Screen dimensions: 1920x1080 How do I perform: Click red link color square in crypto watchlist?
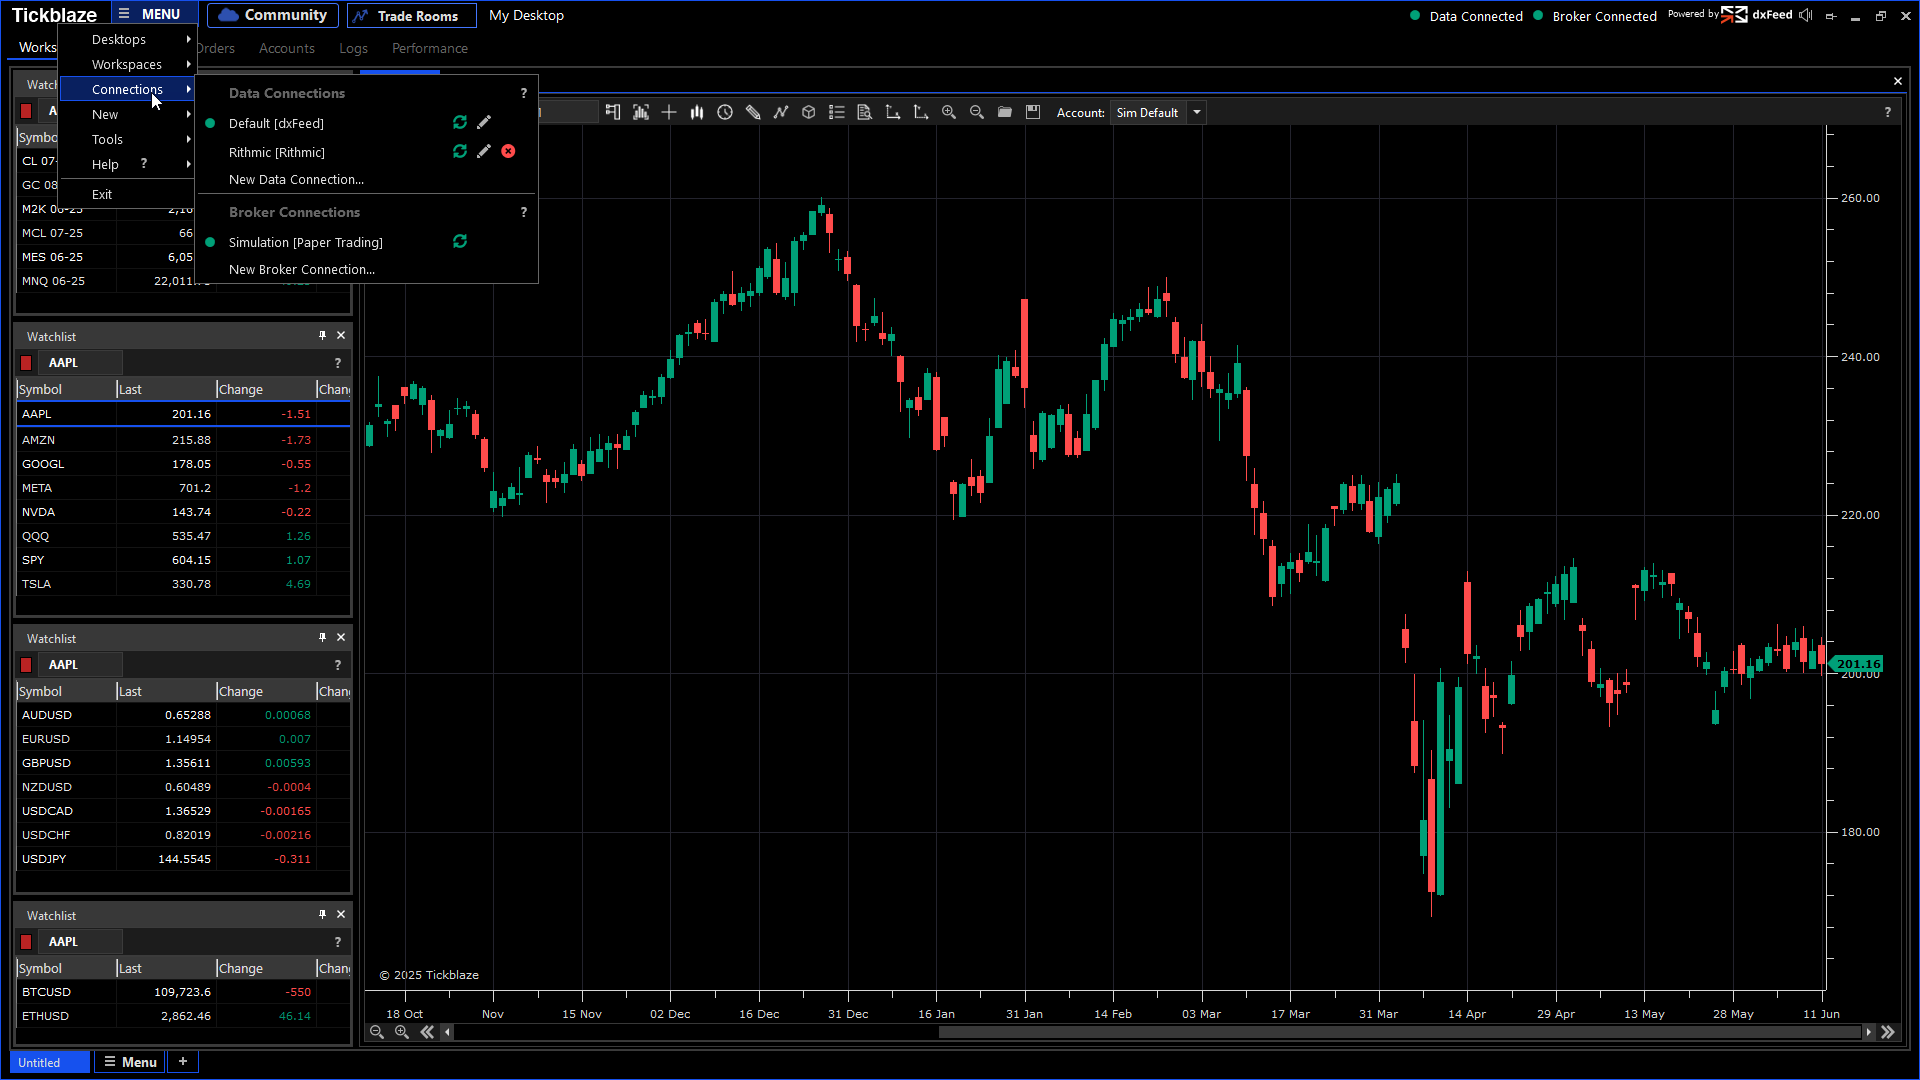coord(27,941)
